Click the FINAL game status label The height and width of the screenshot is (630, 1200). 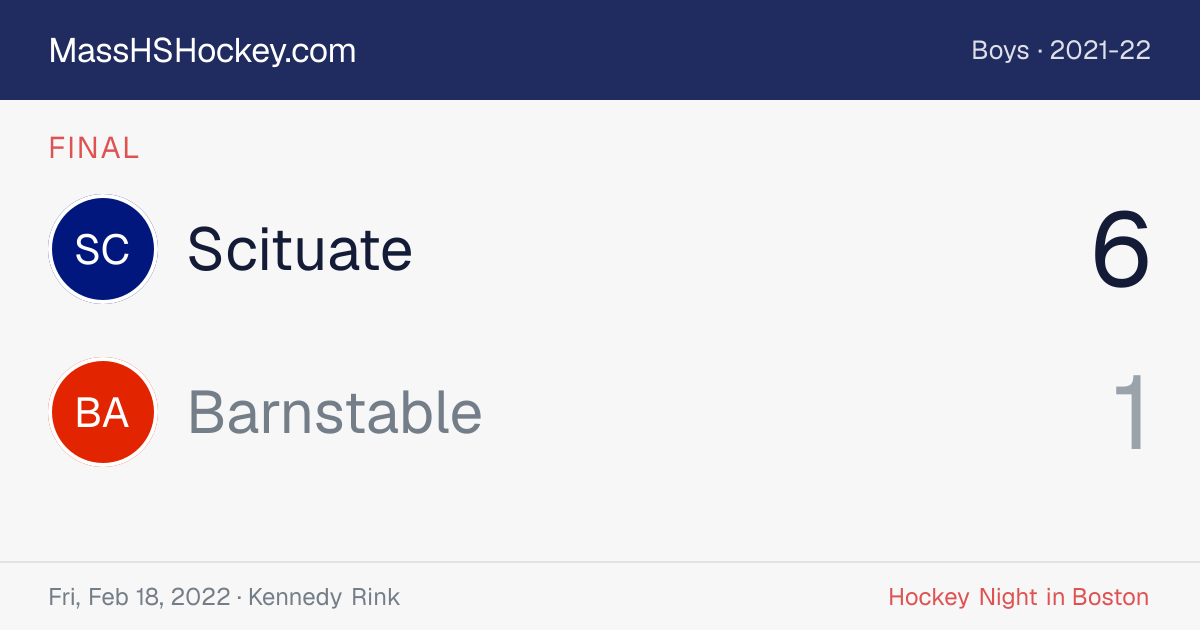[x=94, y=148]
